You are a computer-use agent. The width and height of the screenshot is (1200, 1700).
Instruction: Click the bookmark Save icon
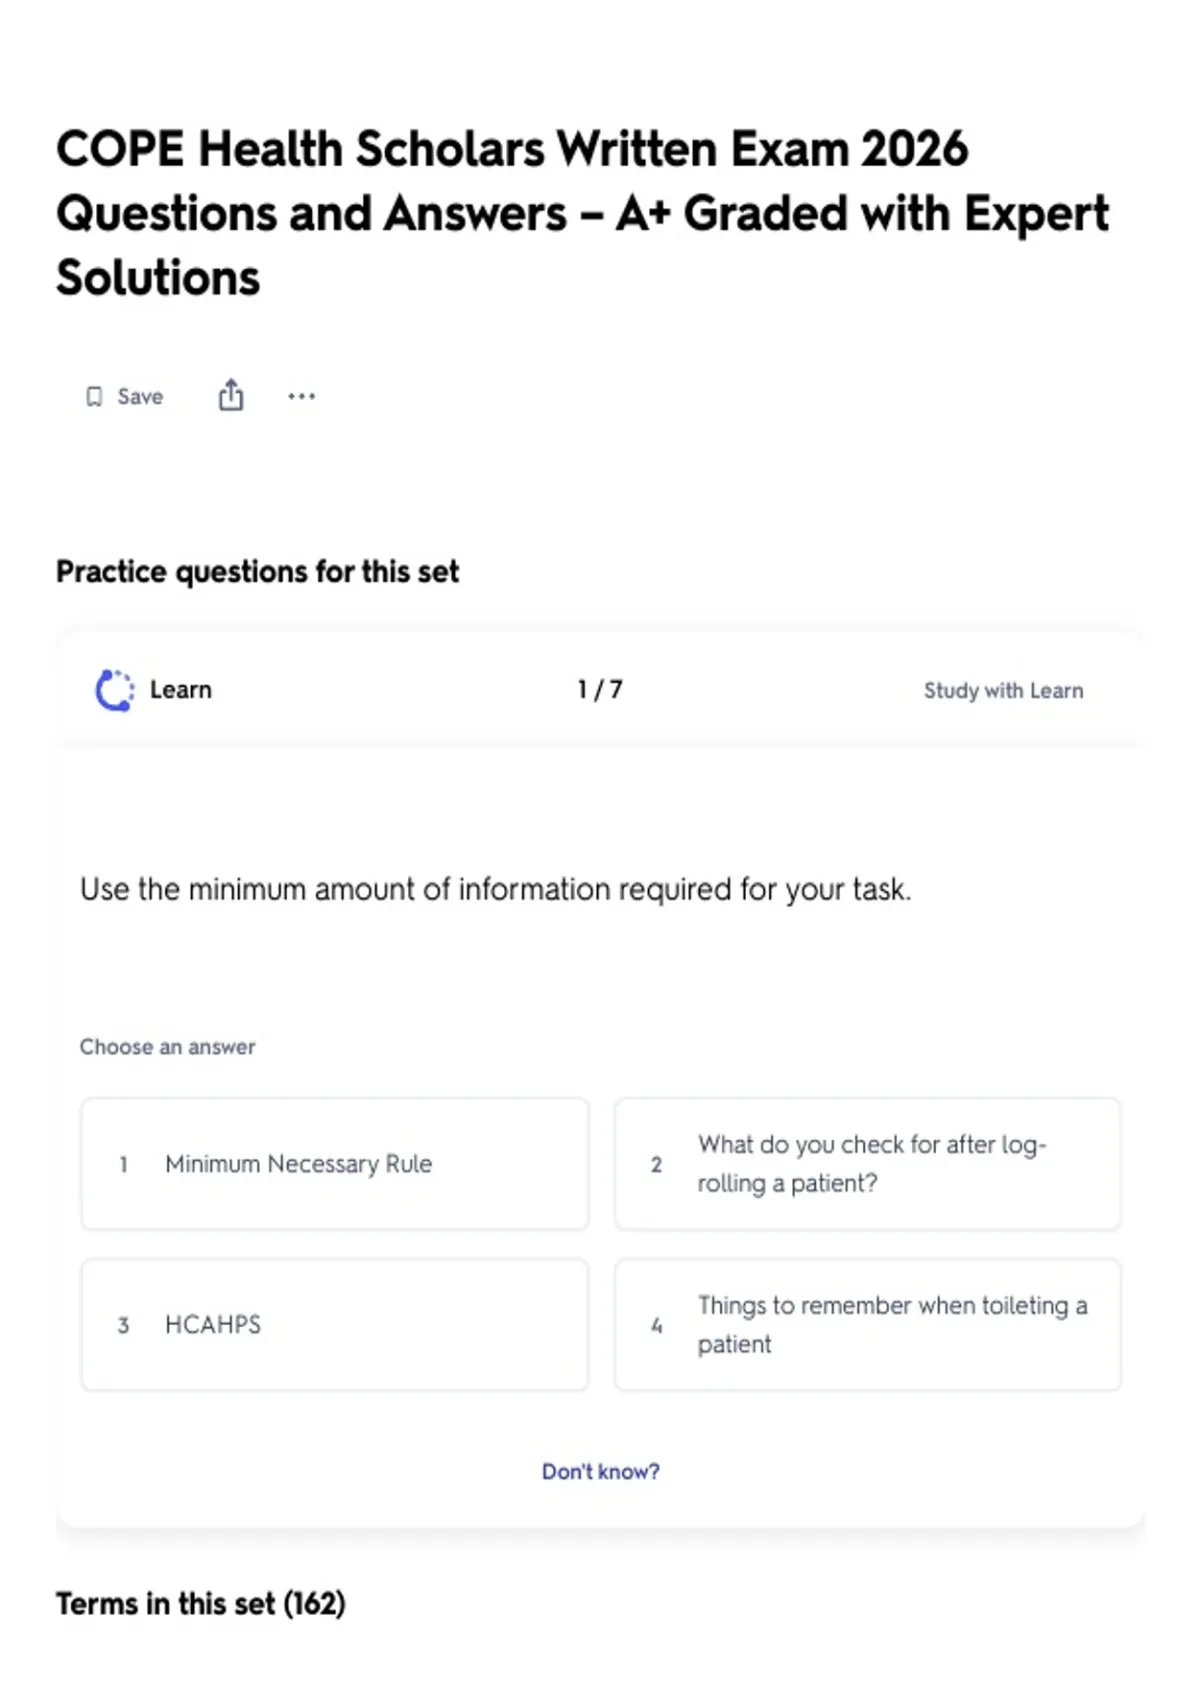[x=94, y=397]
